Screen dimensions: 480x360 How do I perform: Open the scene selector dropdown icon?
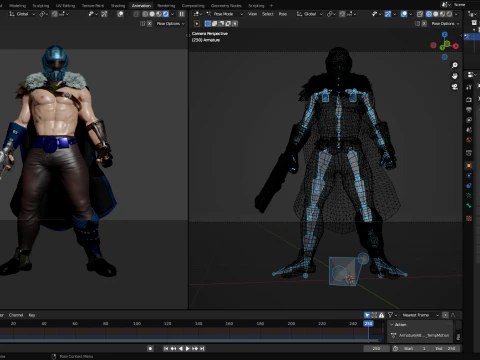click(x=446, y=5)
